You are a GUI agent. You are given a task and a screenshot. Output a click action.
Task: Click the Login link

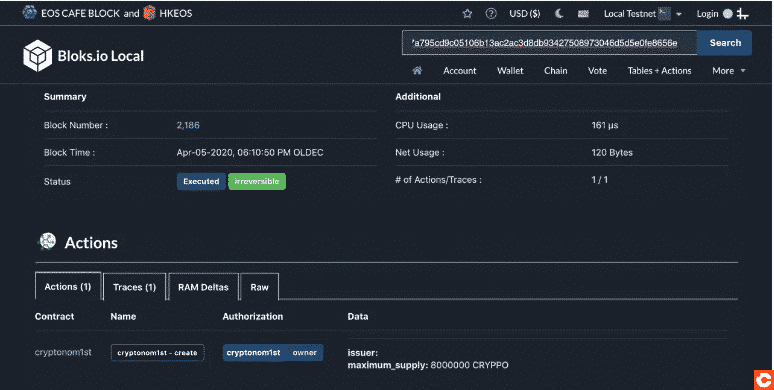tap(707, 14)
